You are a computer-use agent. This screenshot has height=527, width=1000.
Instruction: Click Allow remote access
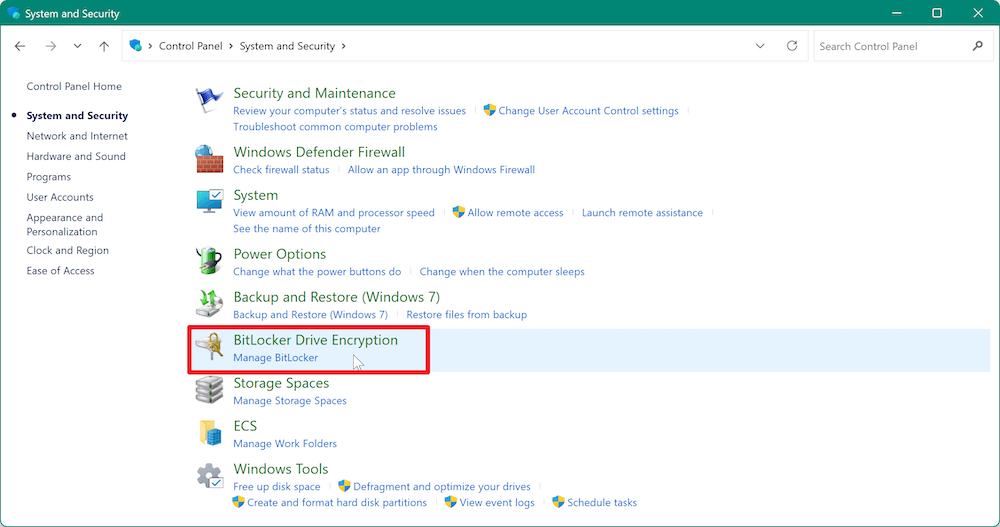coord(515,213)
